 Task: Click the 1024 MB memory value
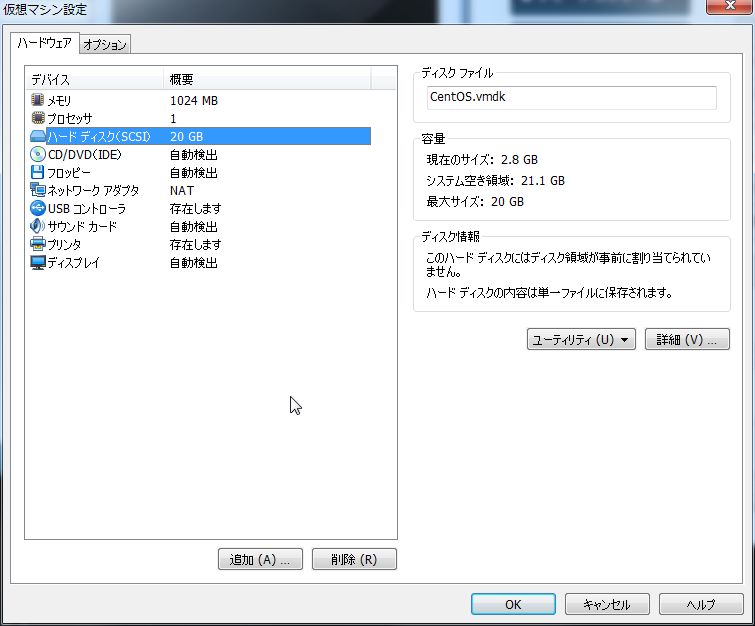pyautogui.click(x=194, y=101)
